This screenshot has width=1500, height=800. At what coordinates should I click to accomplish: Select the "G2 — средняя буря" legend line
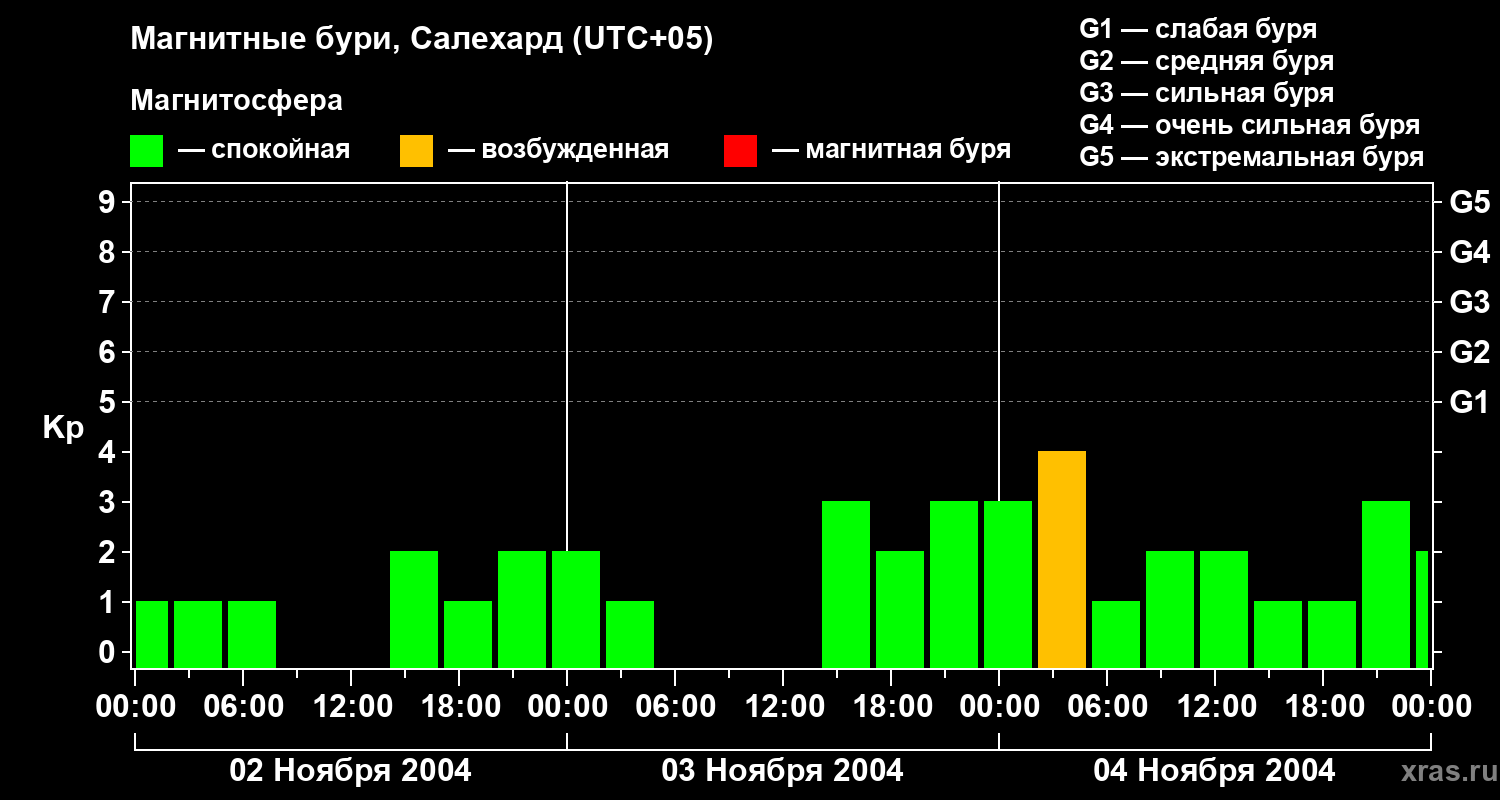(1207, 61)
